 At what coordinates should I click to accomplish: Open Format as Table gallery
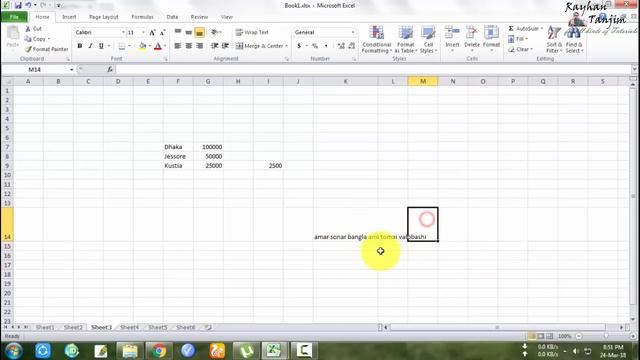[x=405, y=39]
